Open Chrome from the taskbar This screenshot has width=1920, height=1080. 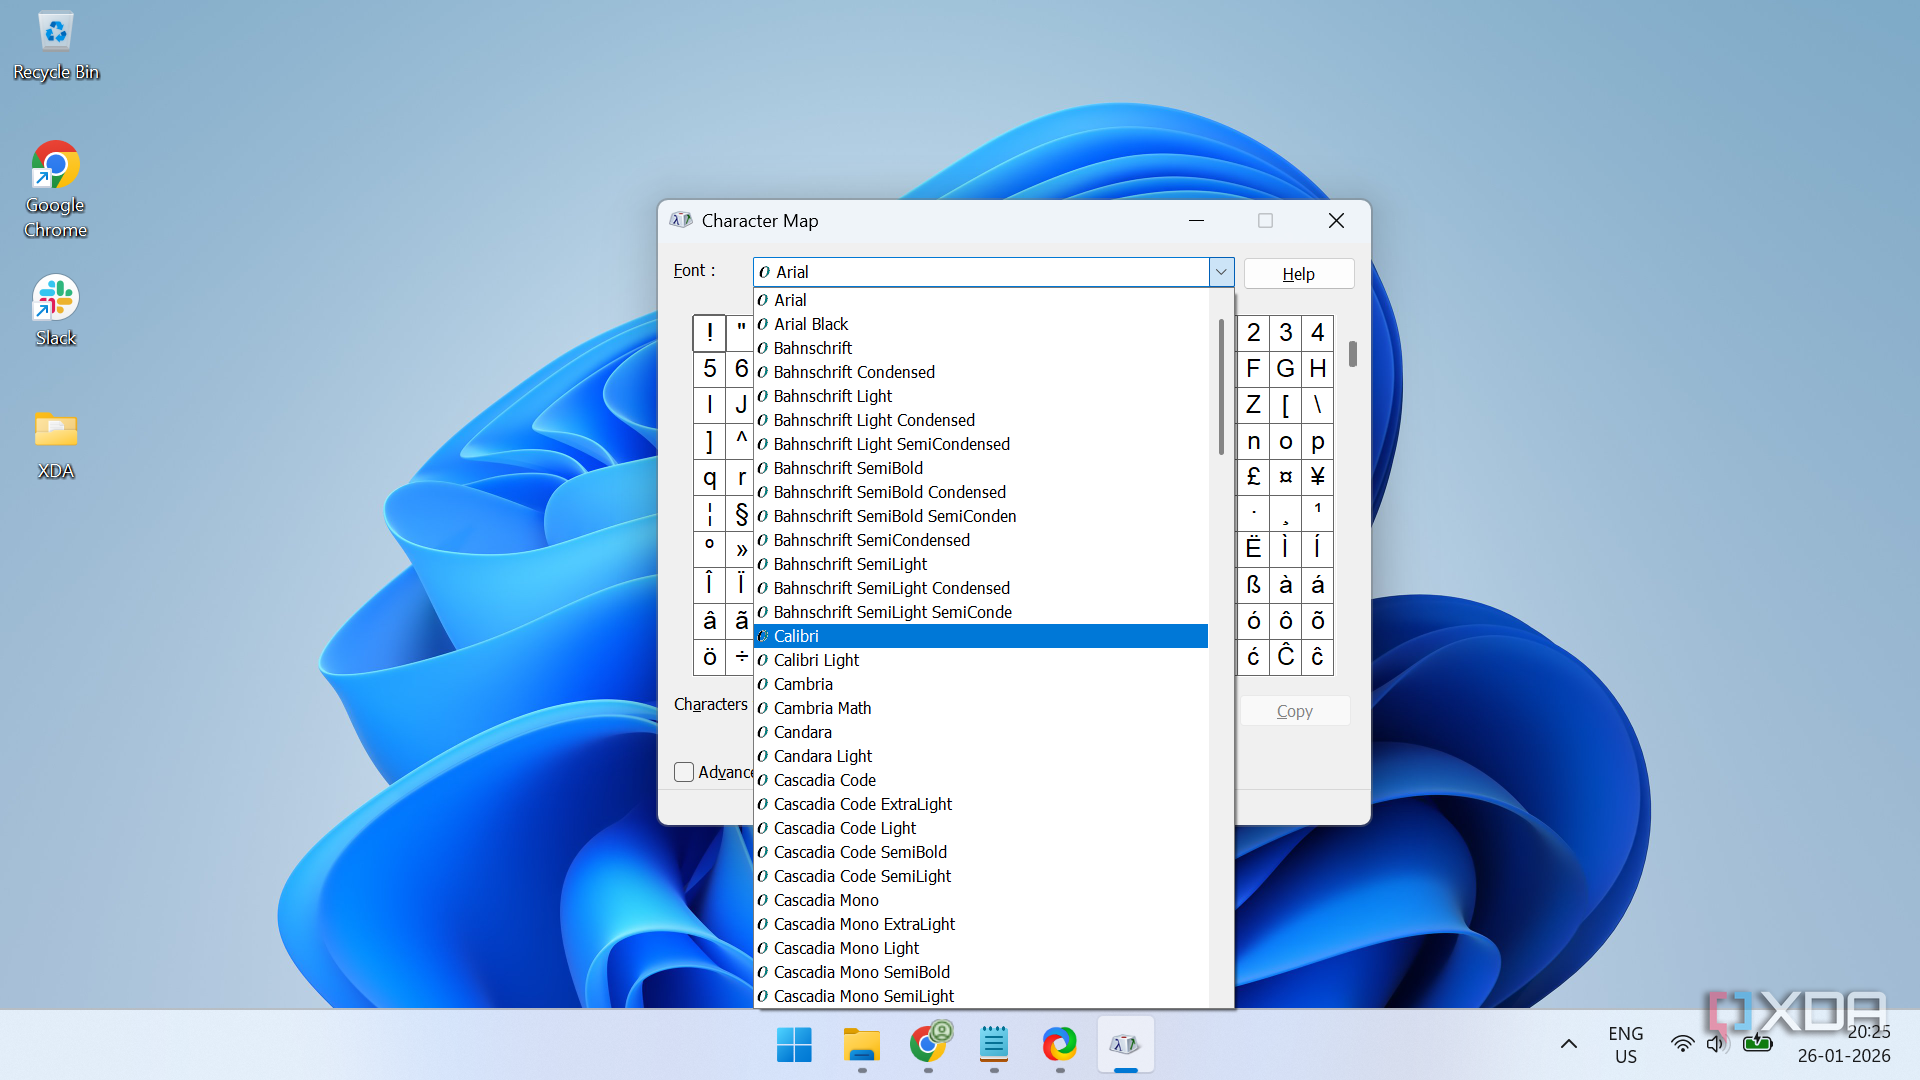pos(928,1045)
